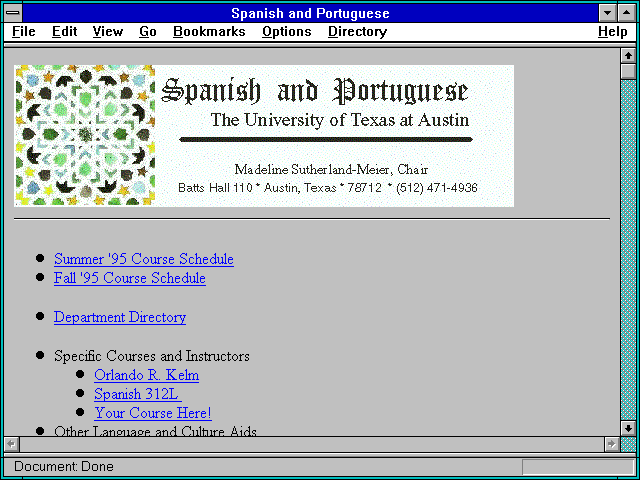The height and width of the screenshot is (480, 640).
Task: Visit Orlando R. Kelm's page link
Action: [x=147, y=375]
